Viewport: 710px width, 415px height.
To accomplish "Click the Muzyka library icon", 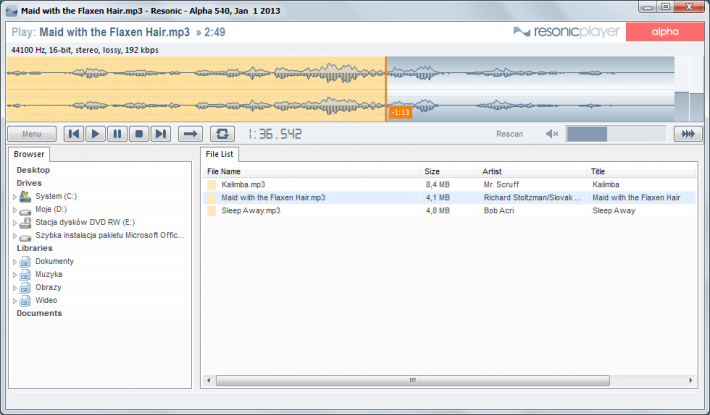I will pyautogui.click(x=25, y=275).
